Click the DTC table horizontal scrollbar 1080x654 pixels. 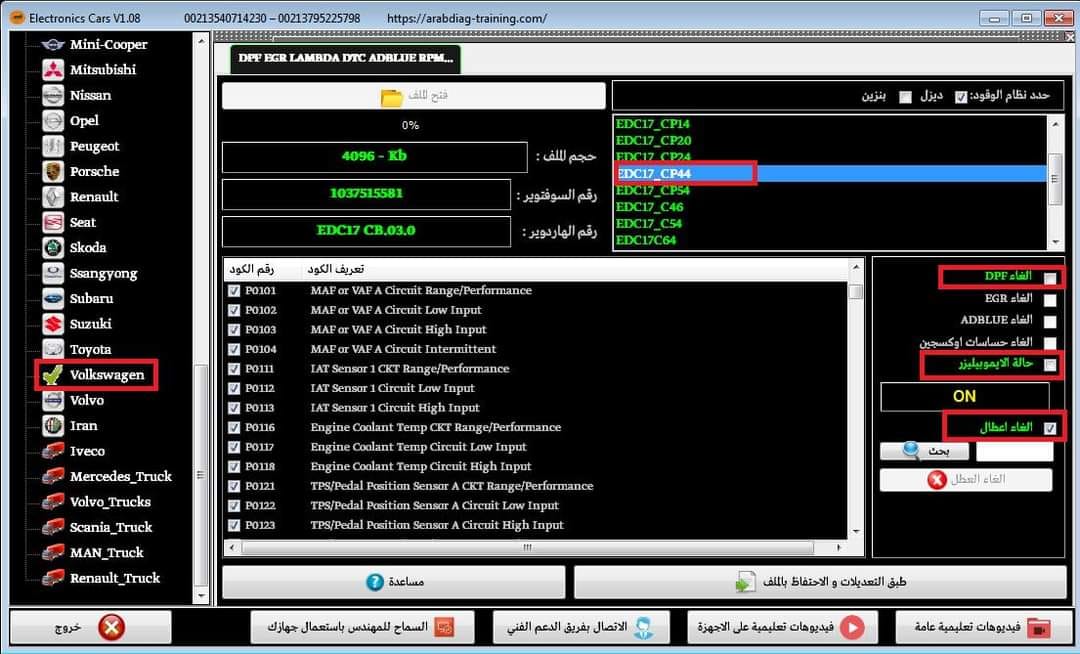(528, 548)
